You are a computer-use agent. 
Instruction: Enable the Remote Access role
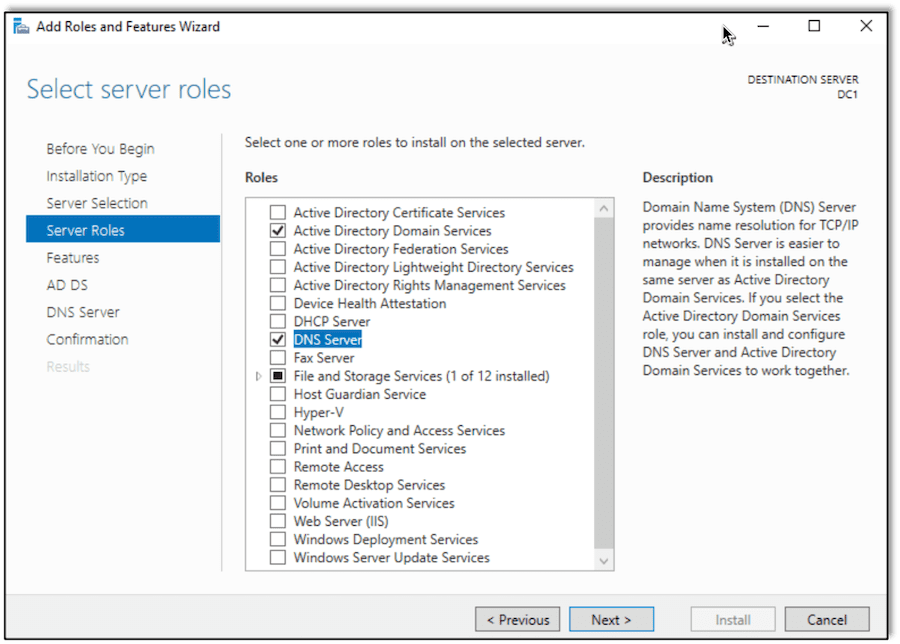click(x=277, y=466)
